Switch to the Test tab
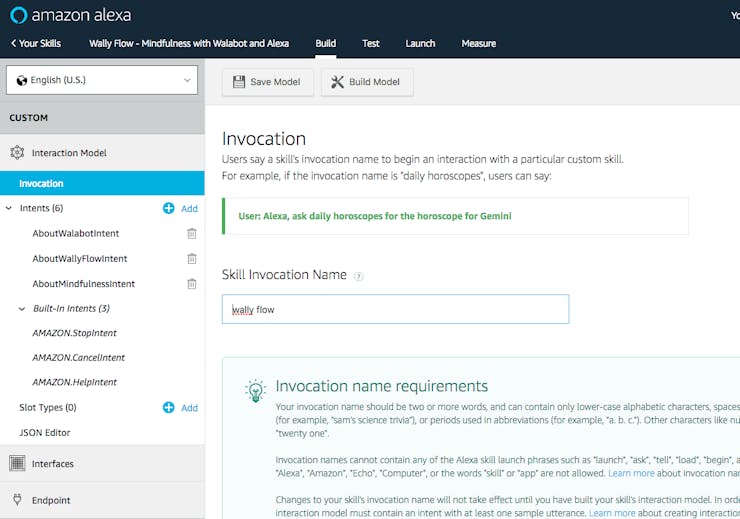This screenshot has height=519, width=740. [x=371, y=43]
